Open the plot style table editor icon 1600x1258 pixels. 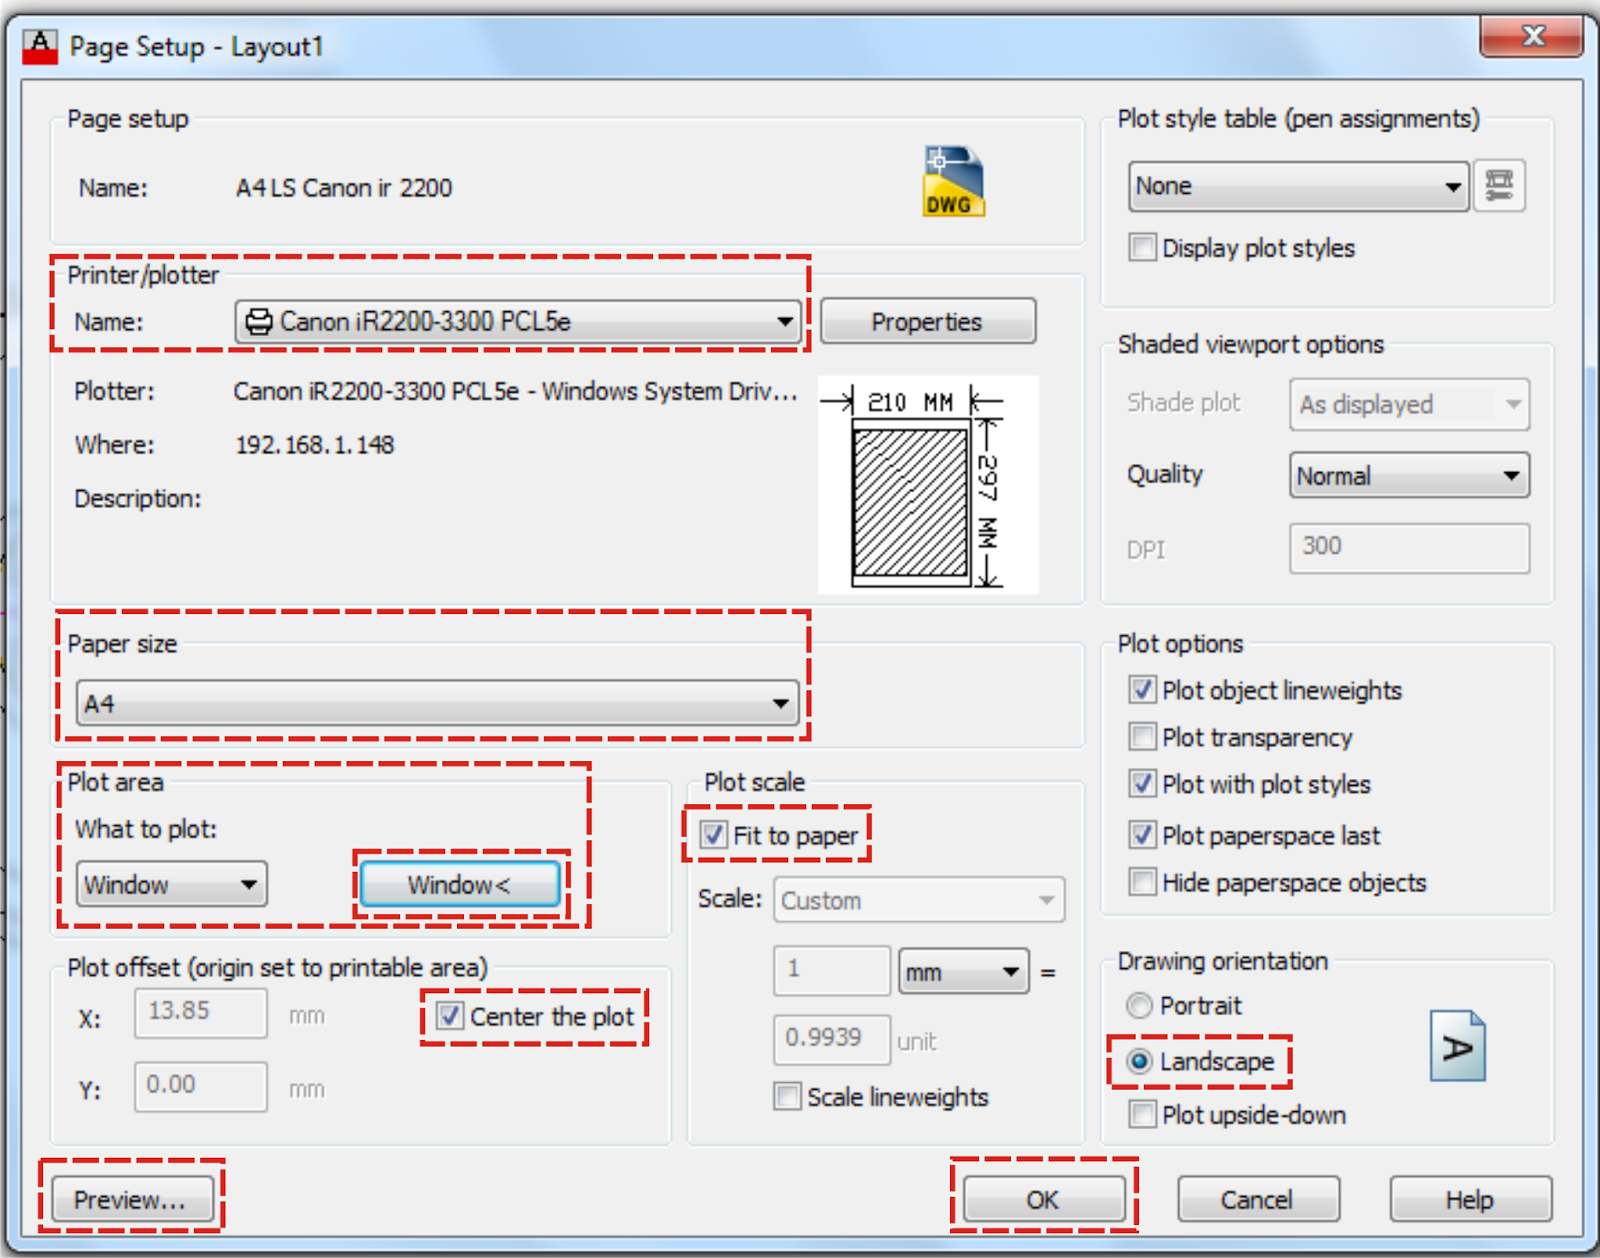(x=1499, y=185)
